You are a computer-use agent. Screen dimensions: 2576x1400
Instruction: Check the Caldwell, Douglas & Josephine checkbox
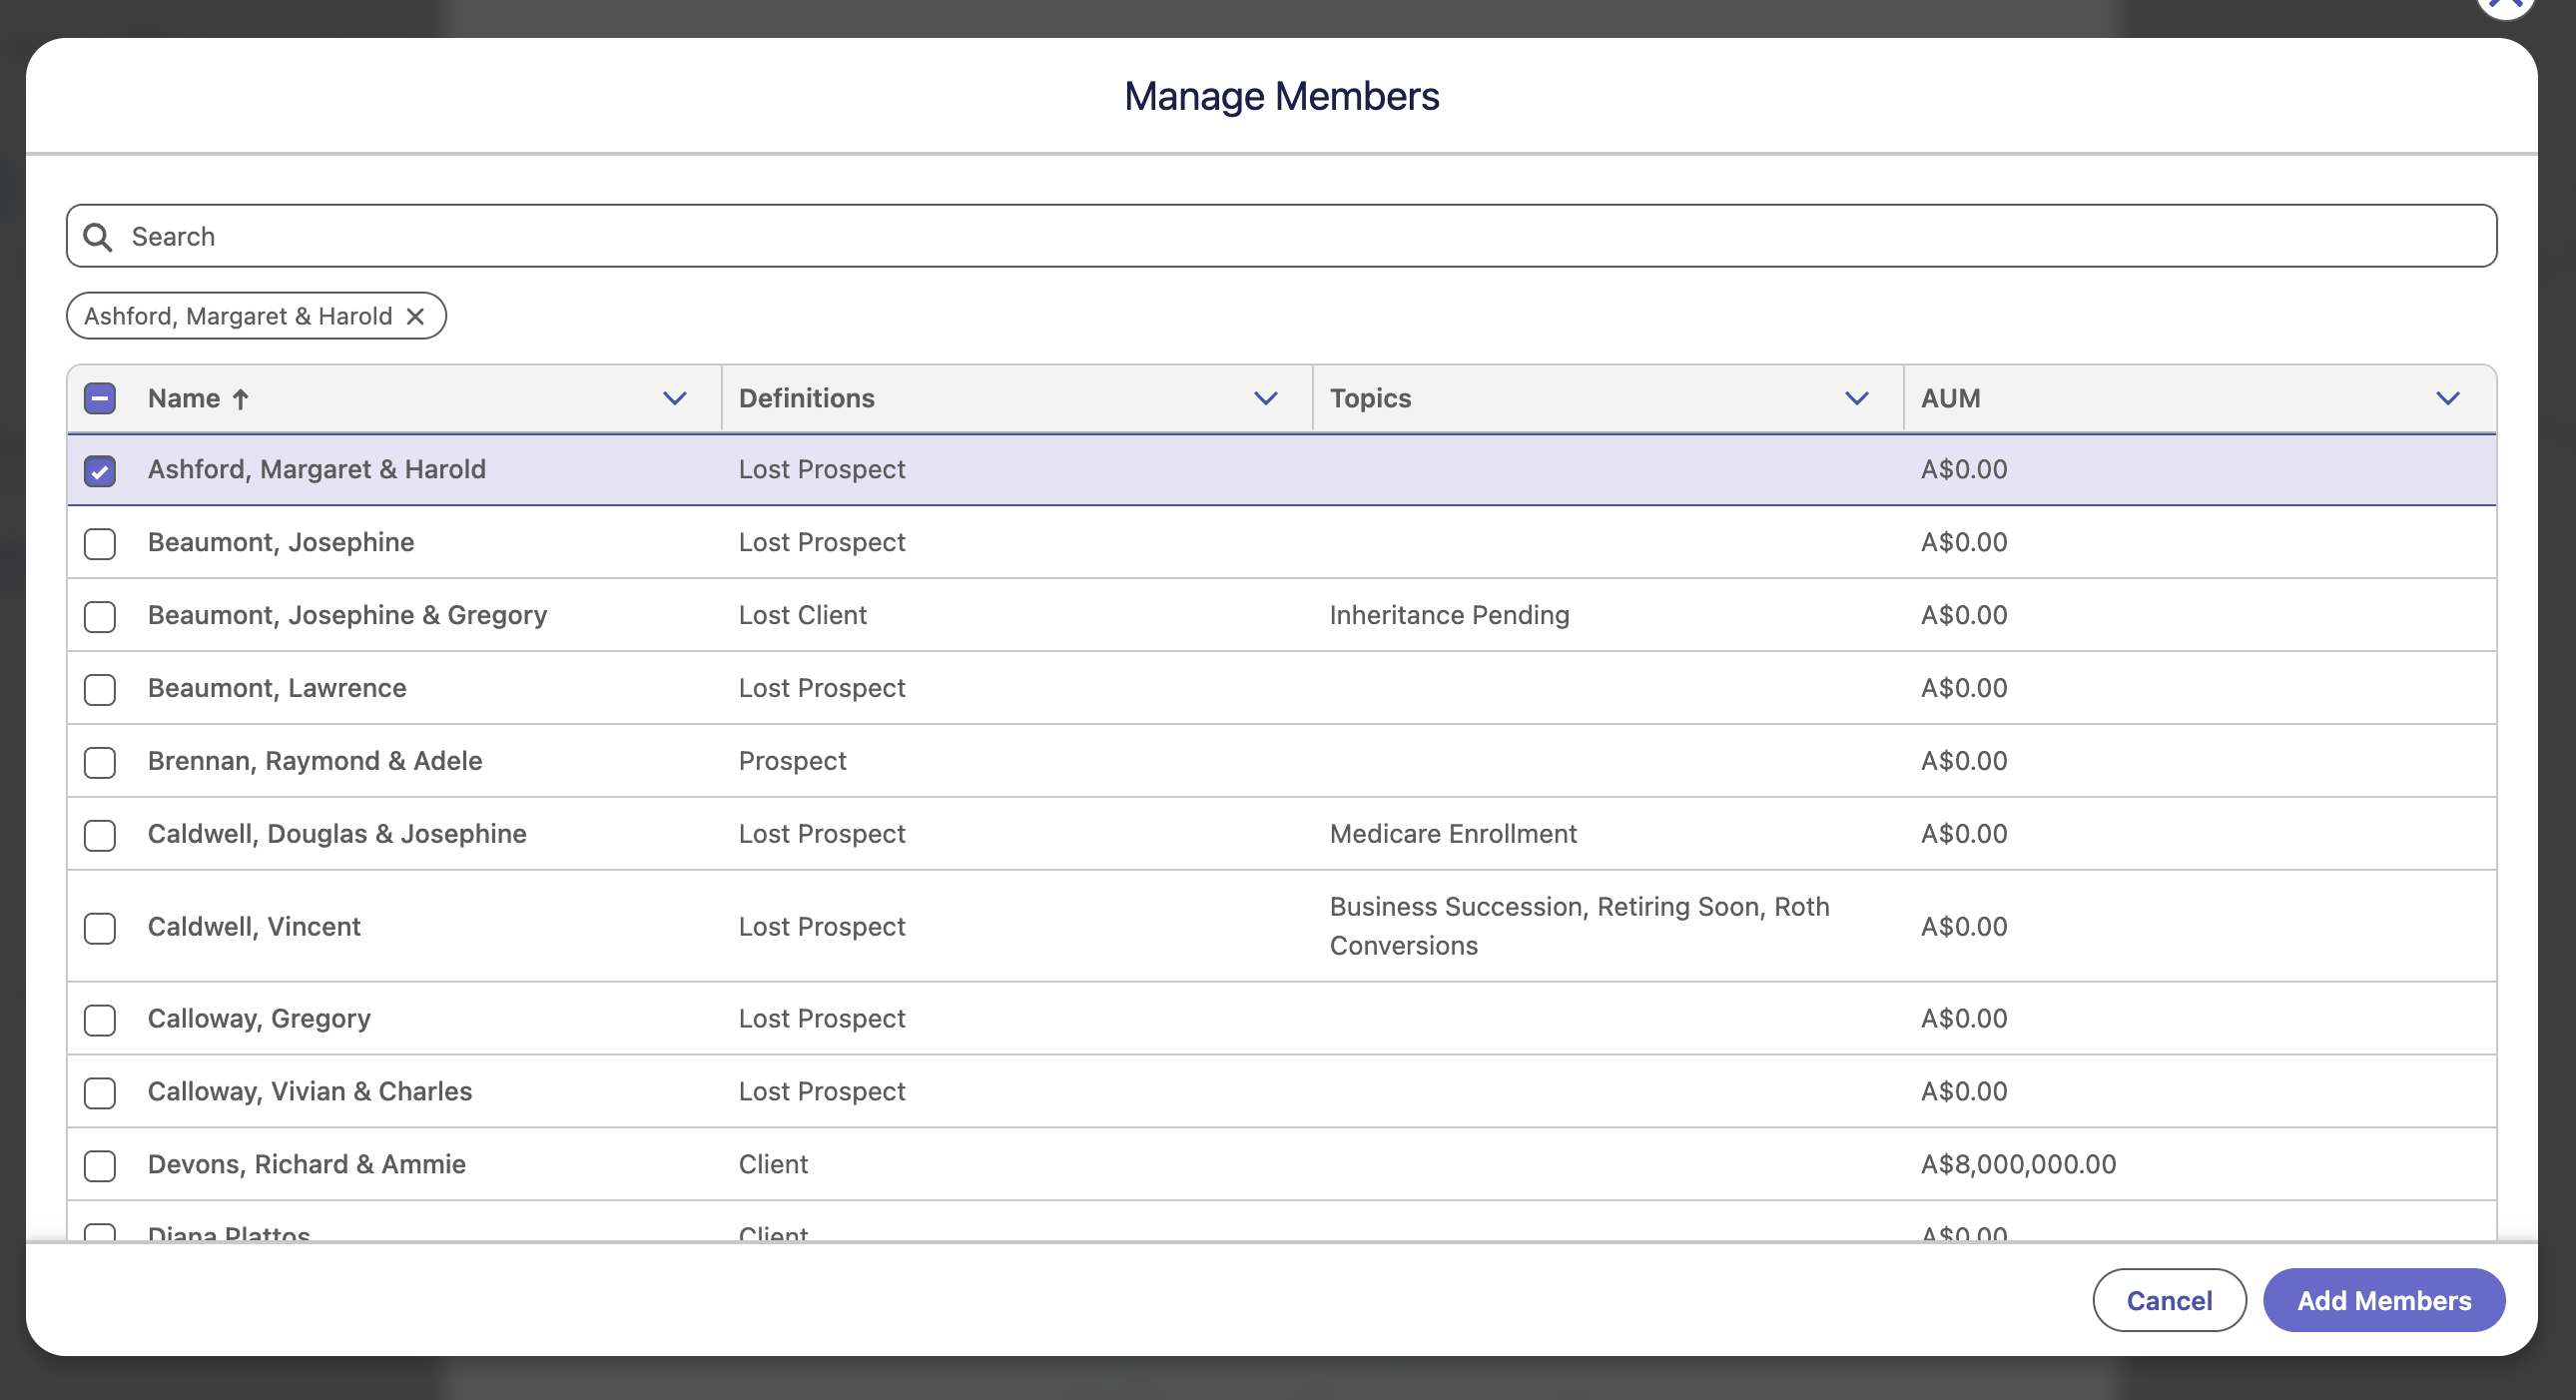[x=100, y=836]
